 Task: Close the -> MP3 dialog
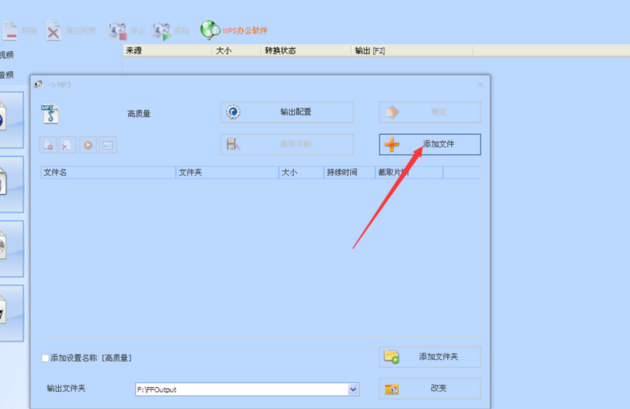coord(480,85)
